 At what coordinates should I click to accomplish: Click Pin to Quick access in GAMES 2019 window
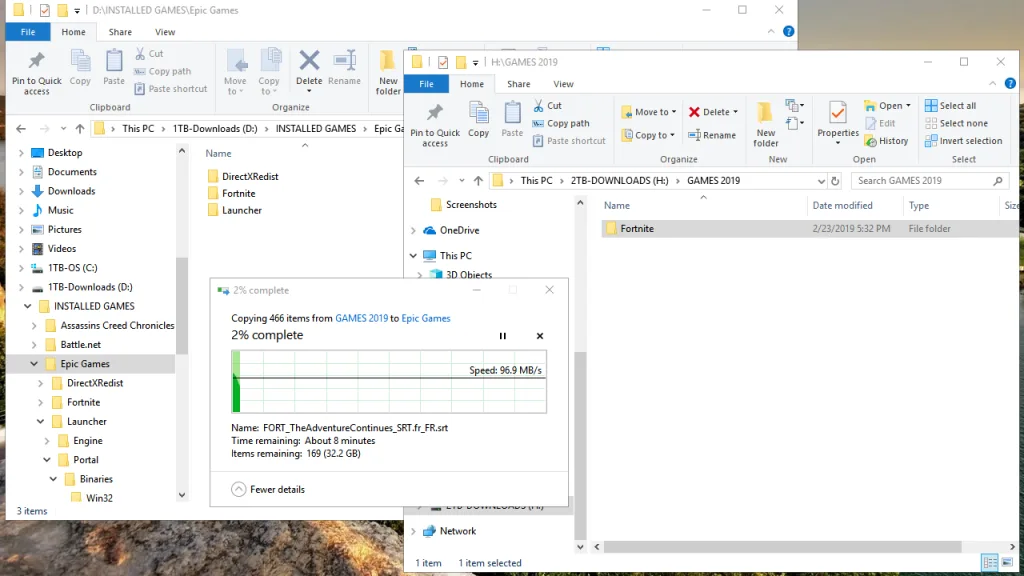434,125
